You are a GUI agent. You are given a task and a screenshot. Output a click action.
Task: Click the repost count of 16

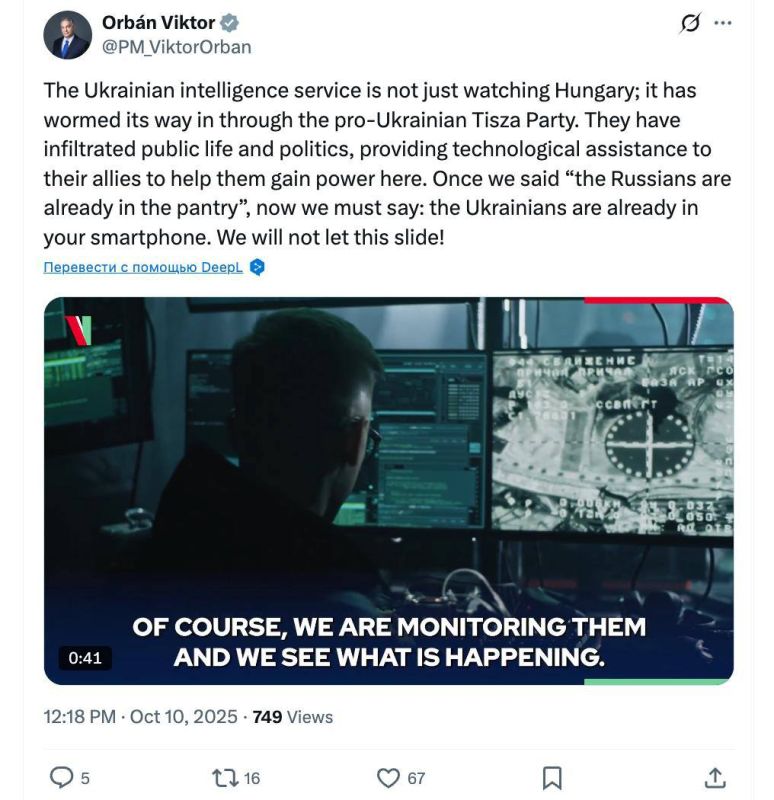pyautogui.click(x=252, y=778)
